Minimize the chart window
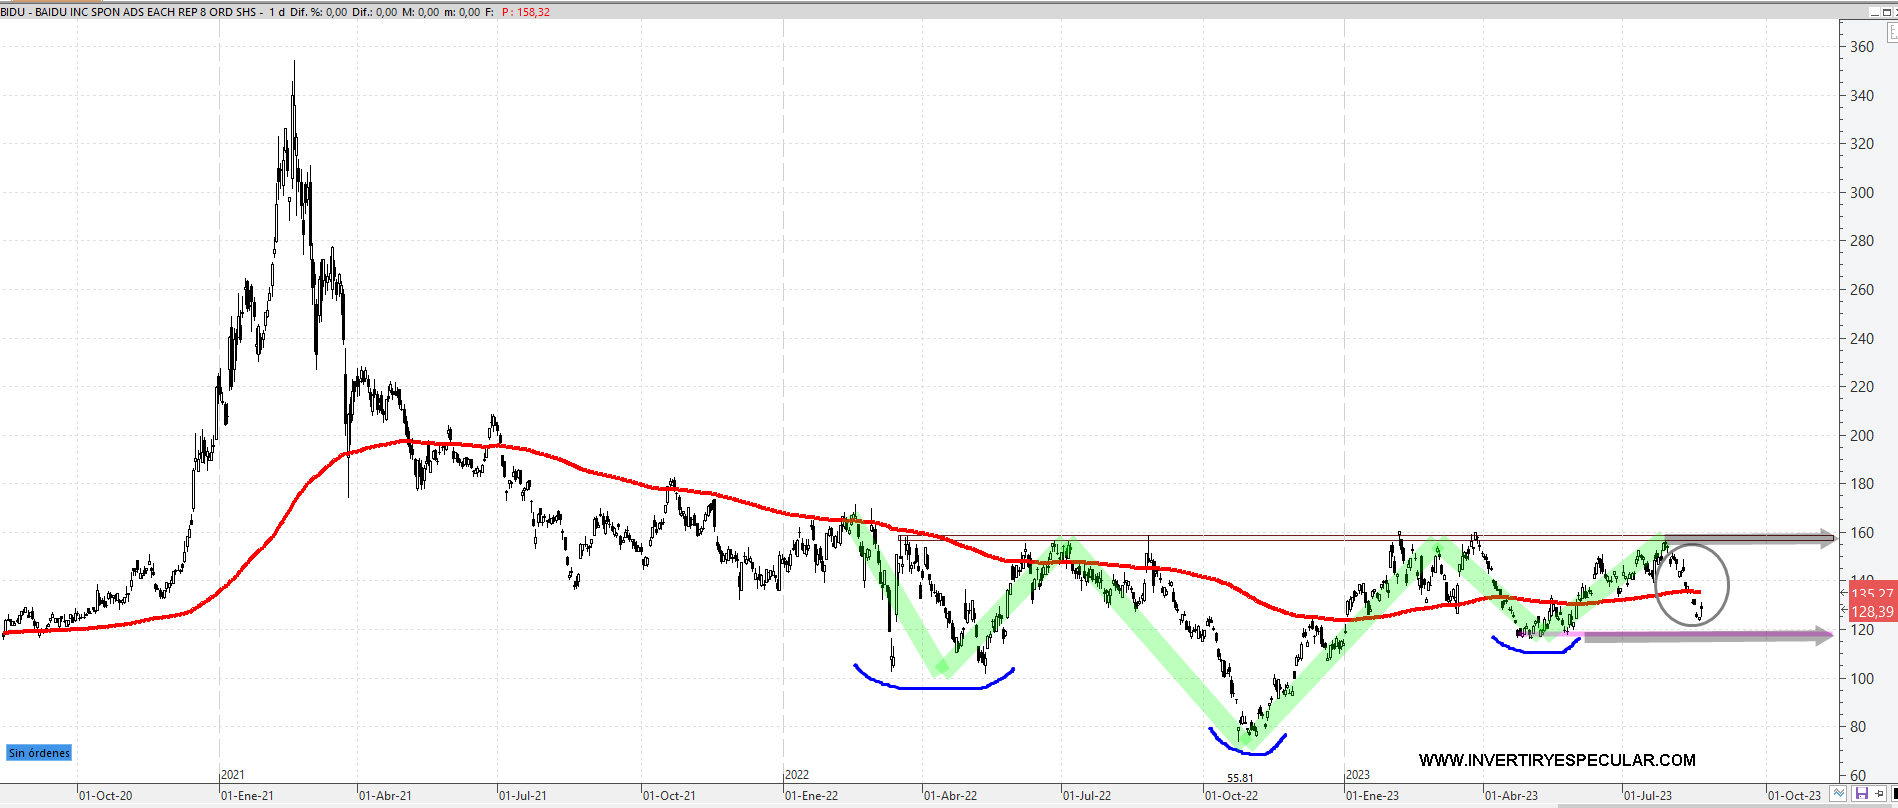Viewport: 1898px width, 808px height. click(1876, 11)
